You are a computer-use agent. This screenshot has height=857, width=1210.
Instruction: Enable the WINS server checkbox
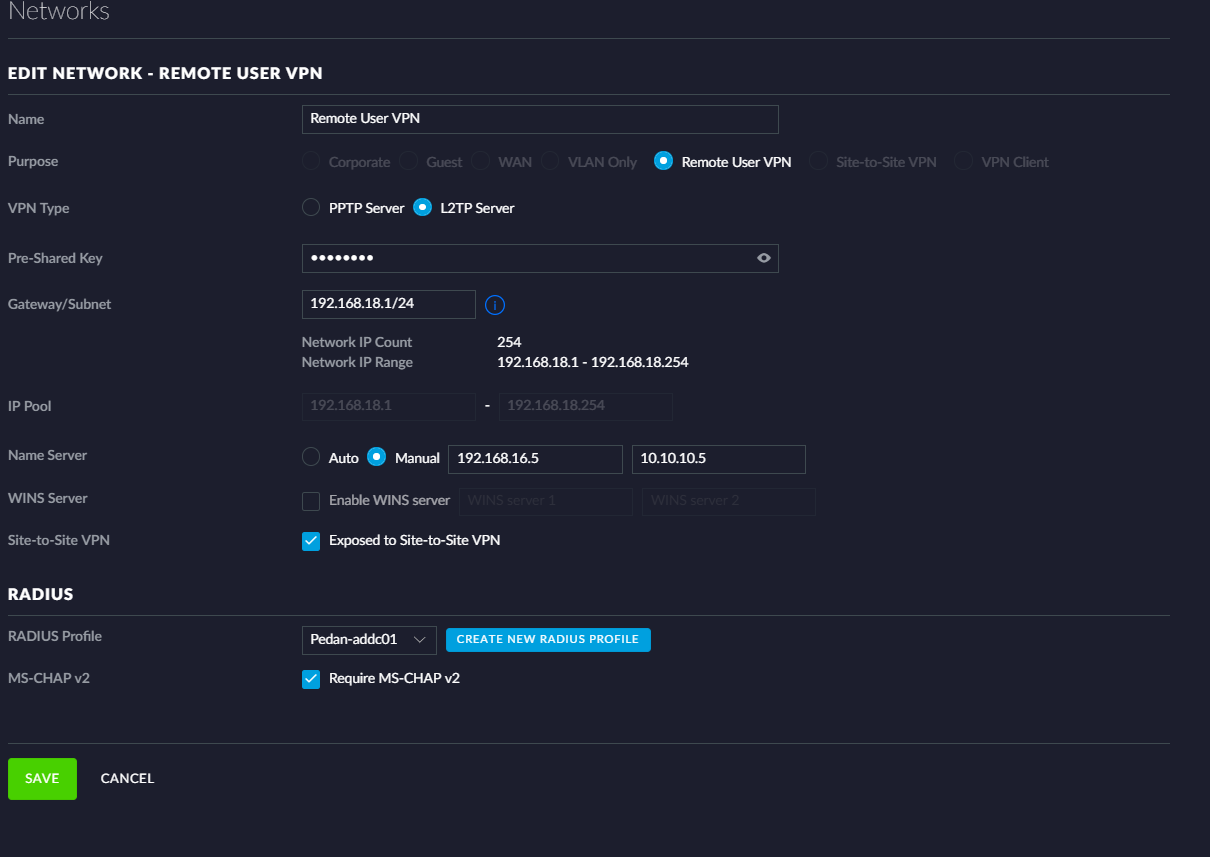coord(311,500)
